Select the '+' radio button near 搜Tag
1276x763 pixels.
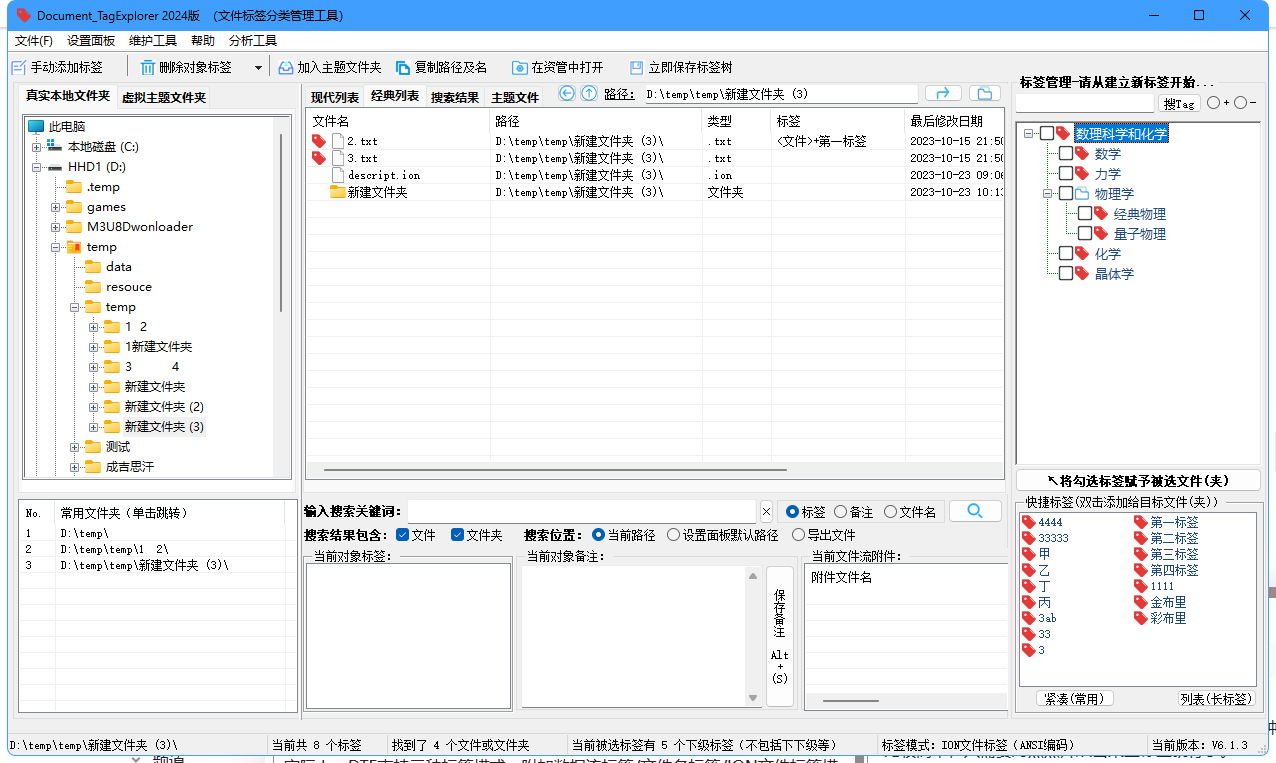[1213, 103]
